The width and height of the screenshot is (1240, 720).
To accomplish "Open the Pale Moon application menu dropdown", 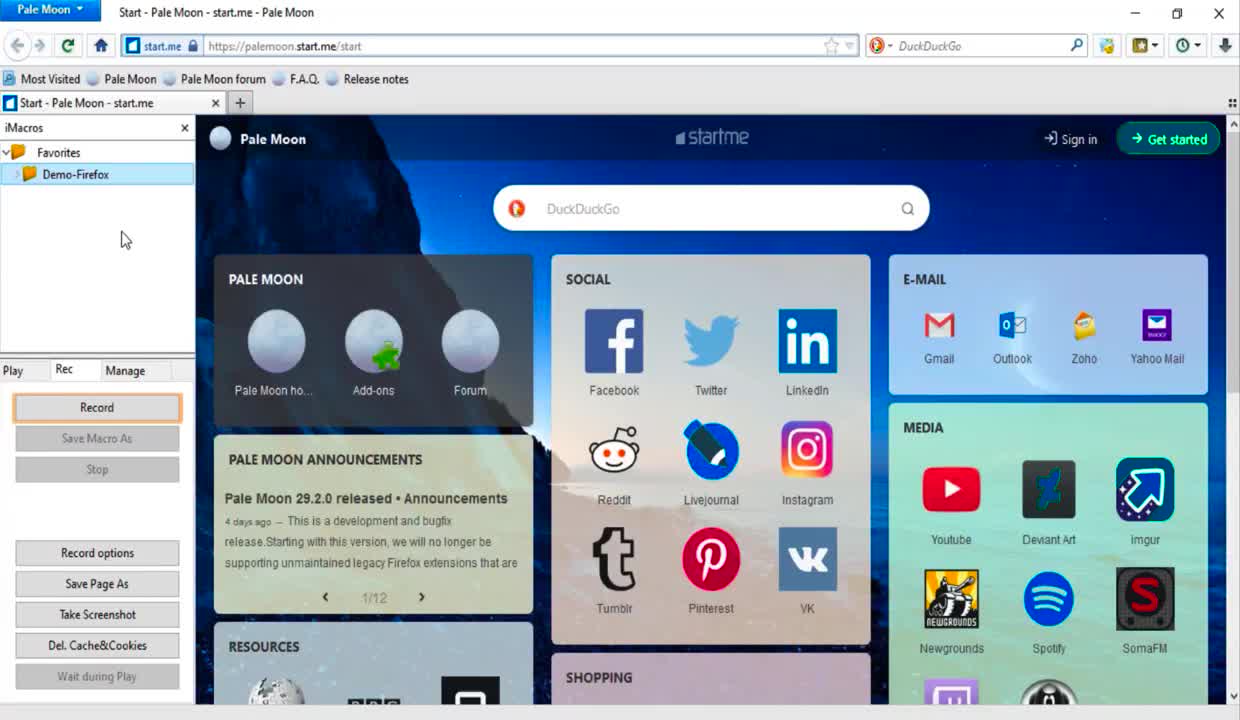I will click(x=50, y=10).
